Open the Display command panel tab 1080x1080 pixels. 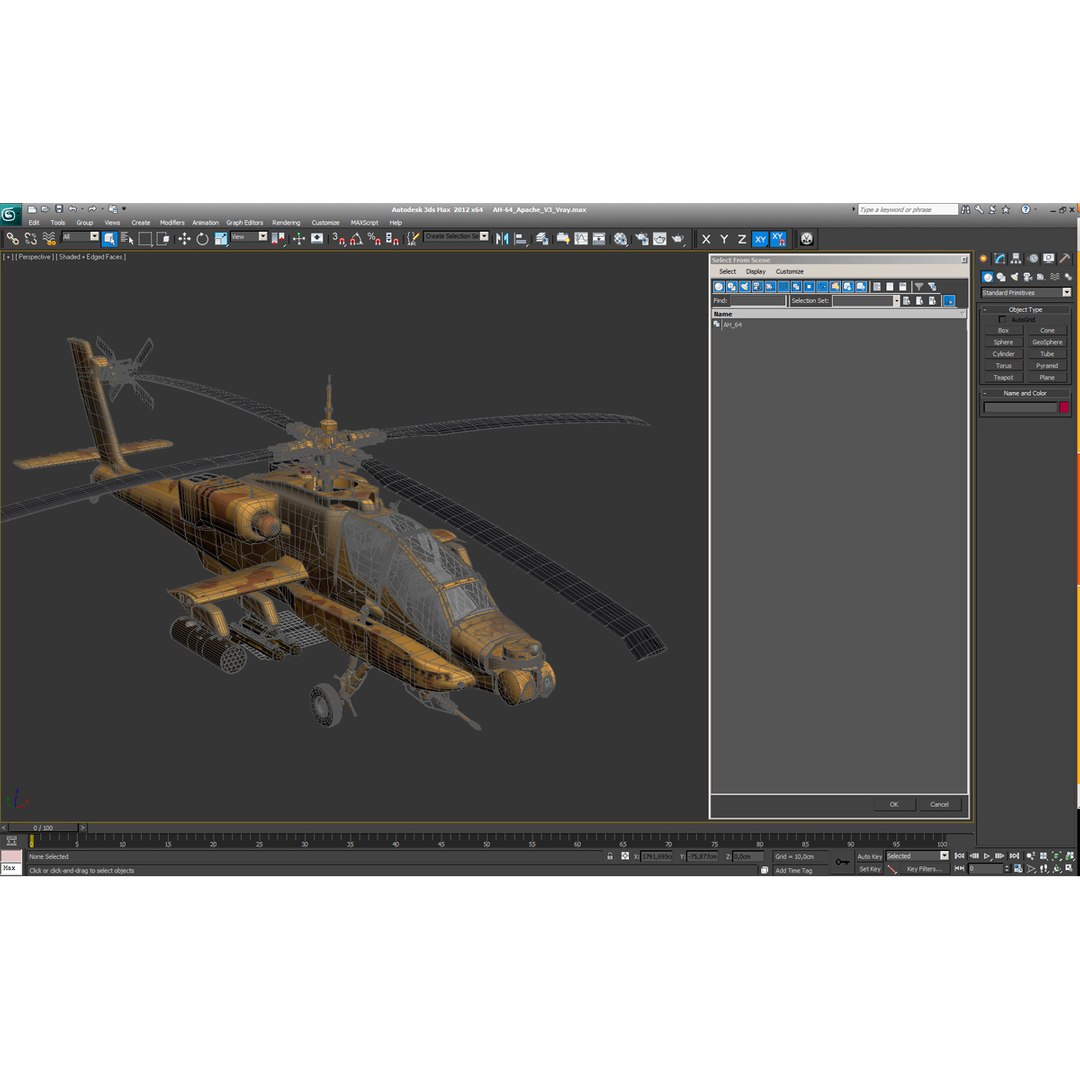[1048, 258]
